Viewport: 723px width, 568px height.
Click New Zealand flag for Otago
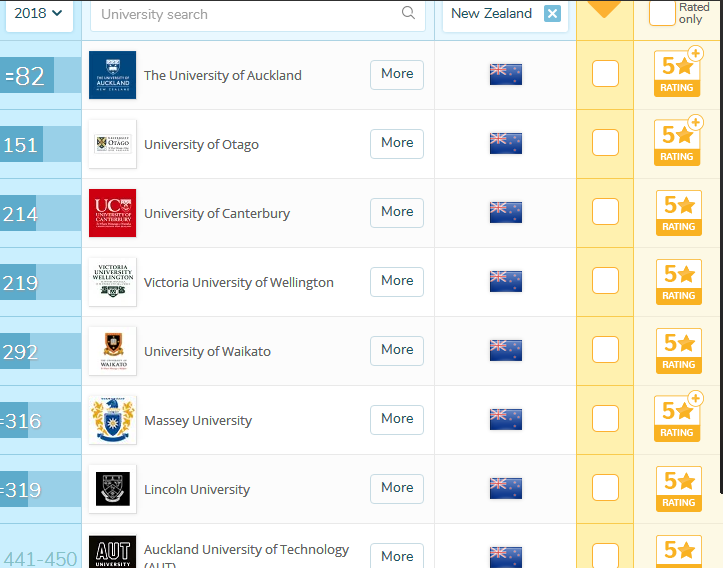click(505, 143)
